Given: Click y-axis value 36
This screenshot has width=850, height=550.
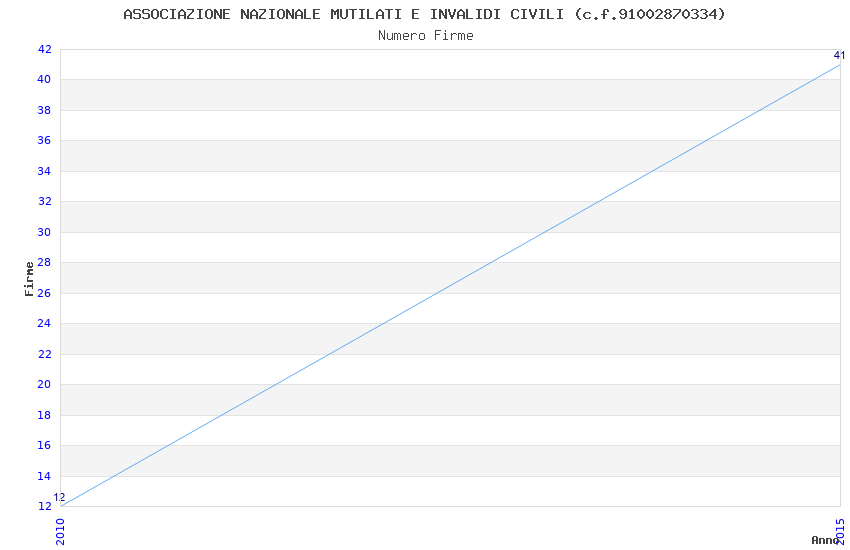Looking at the screenshot, I should pyautogui.click(x=44, y=140).
